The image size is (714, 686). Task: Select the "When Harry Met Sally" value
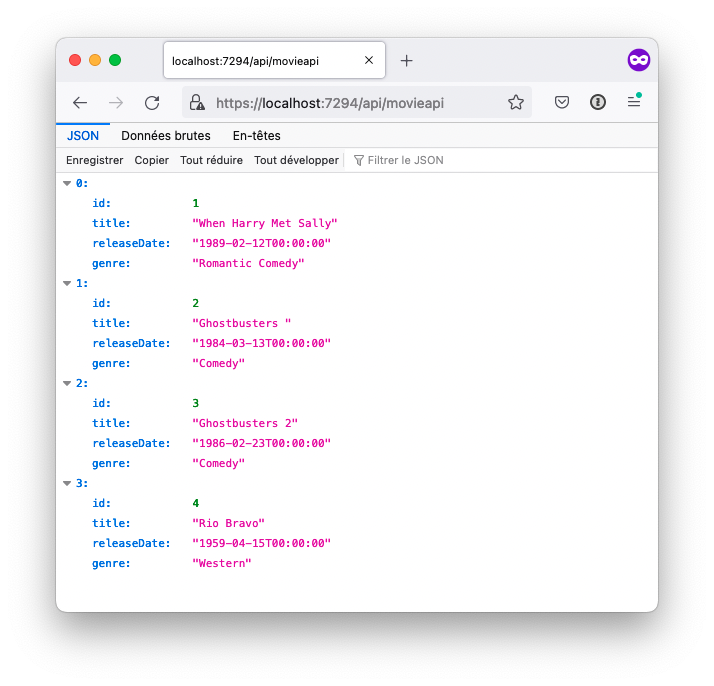[265, 224]
